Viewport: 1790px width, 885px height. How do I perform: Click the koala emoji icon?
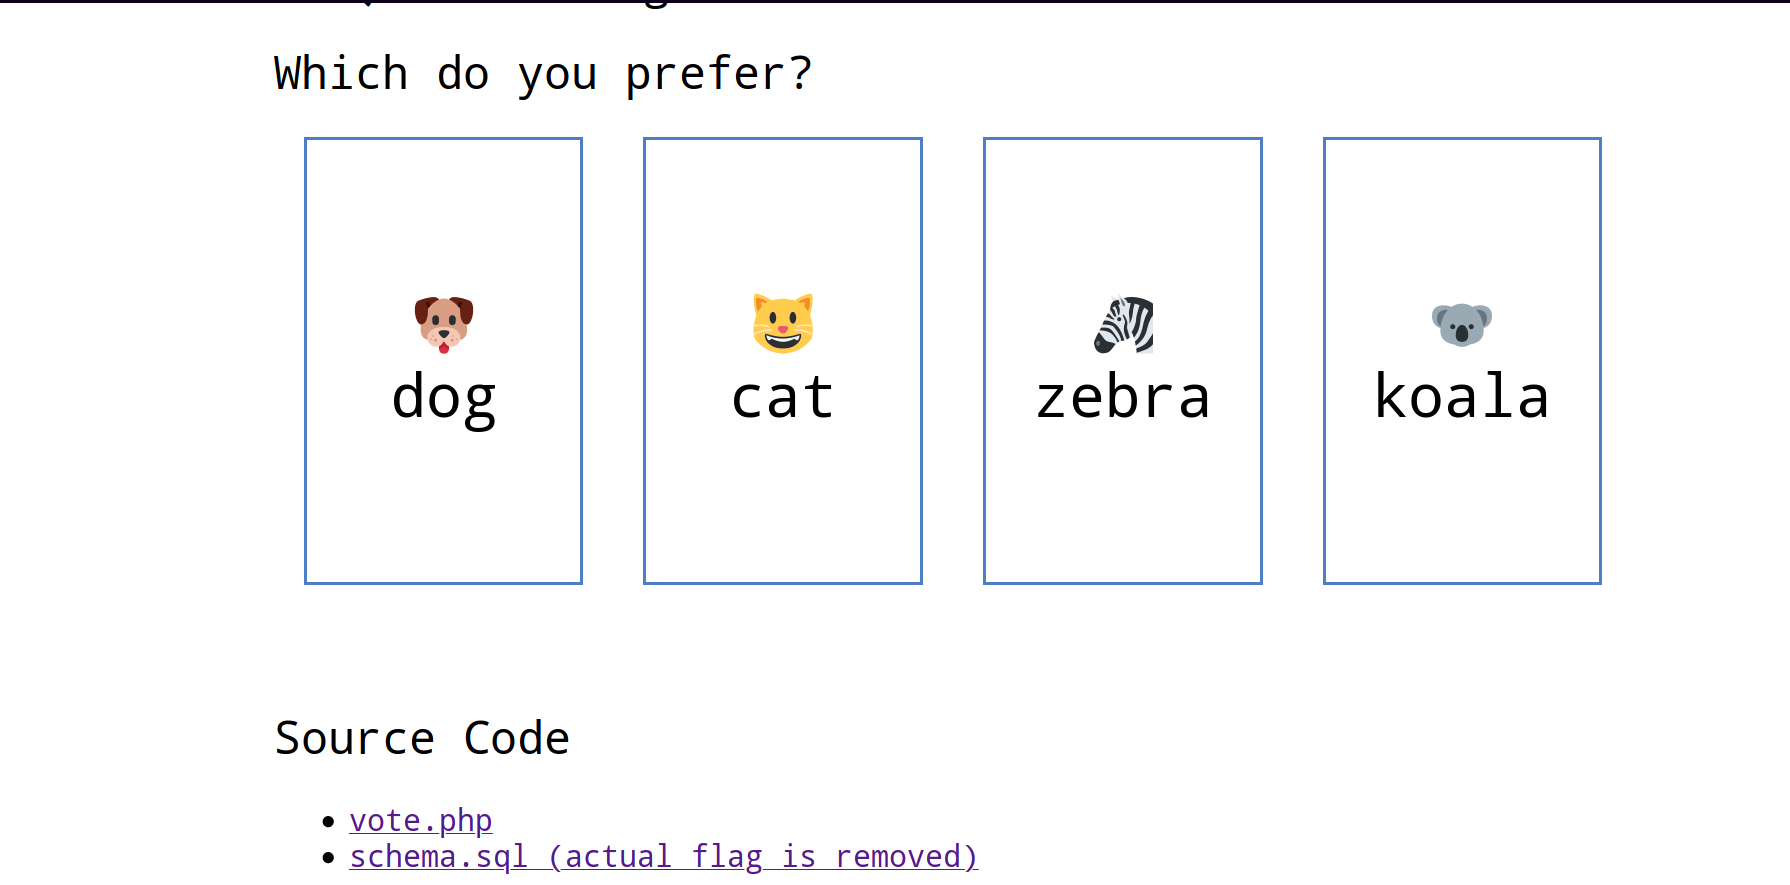coord(1462,324)
